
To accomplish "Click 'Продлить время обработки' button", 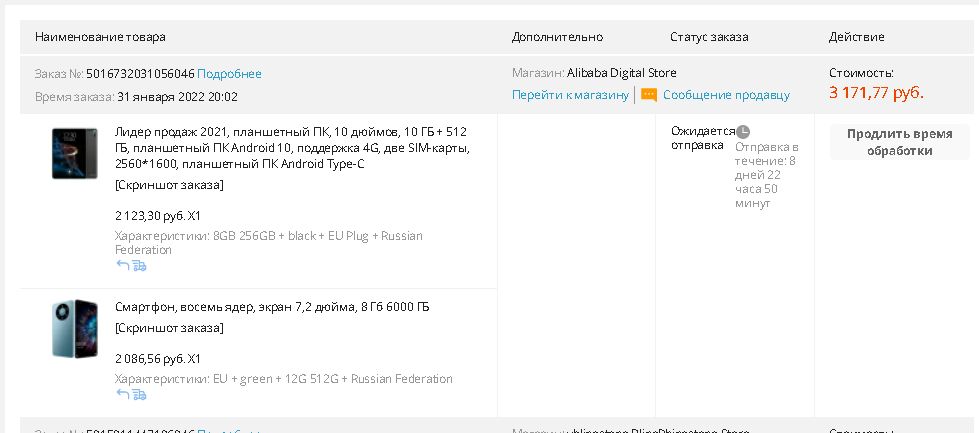I will point(899,142).
